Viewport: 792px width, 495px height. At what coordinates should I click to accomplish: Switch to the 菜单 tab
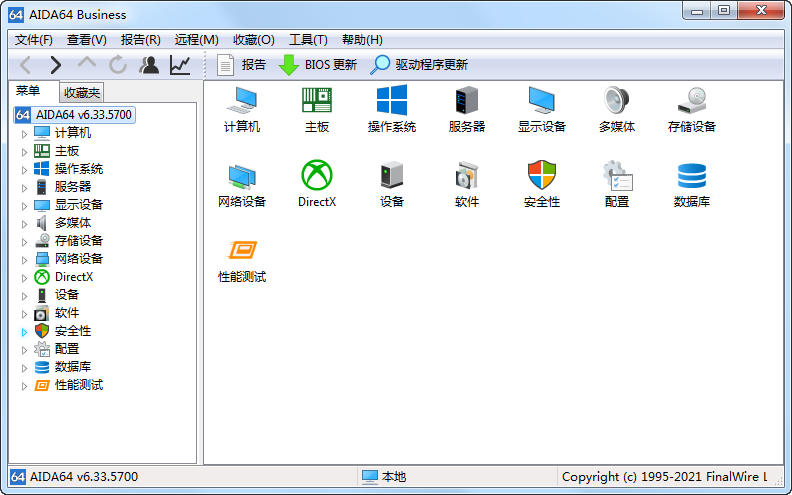(x=28, y=91)
